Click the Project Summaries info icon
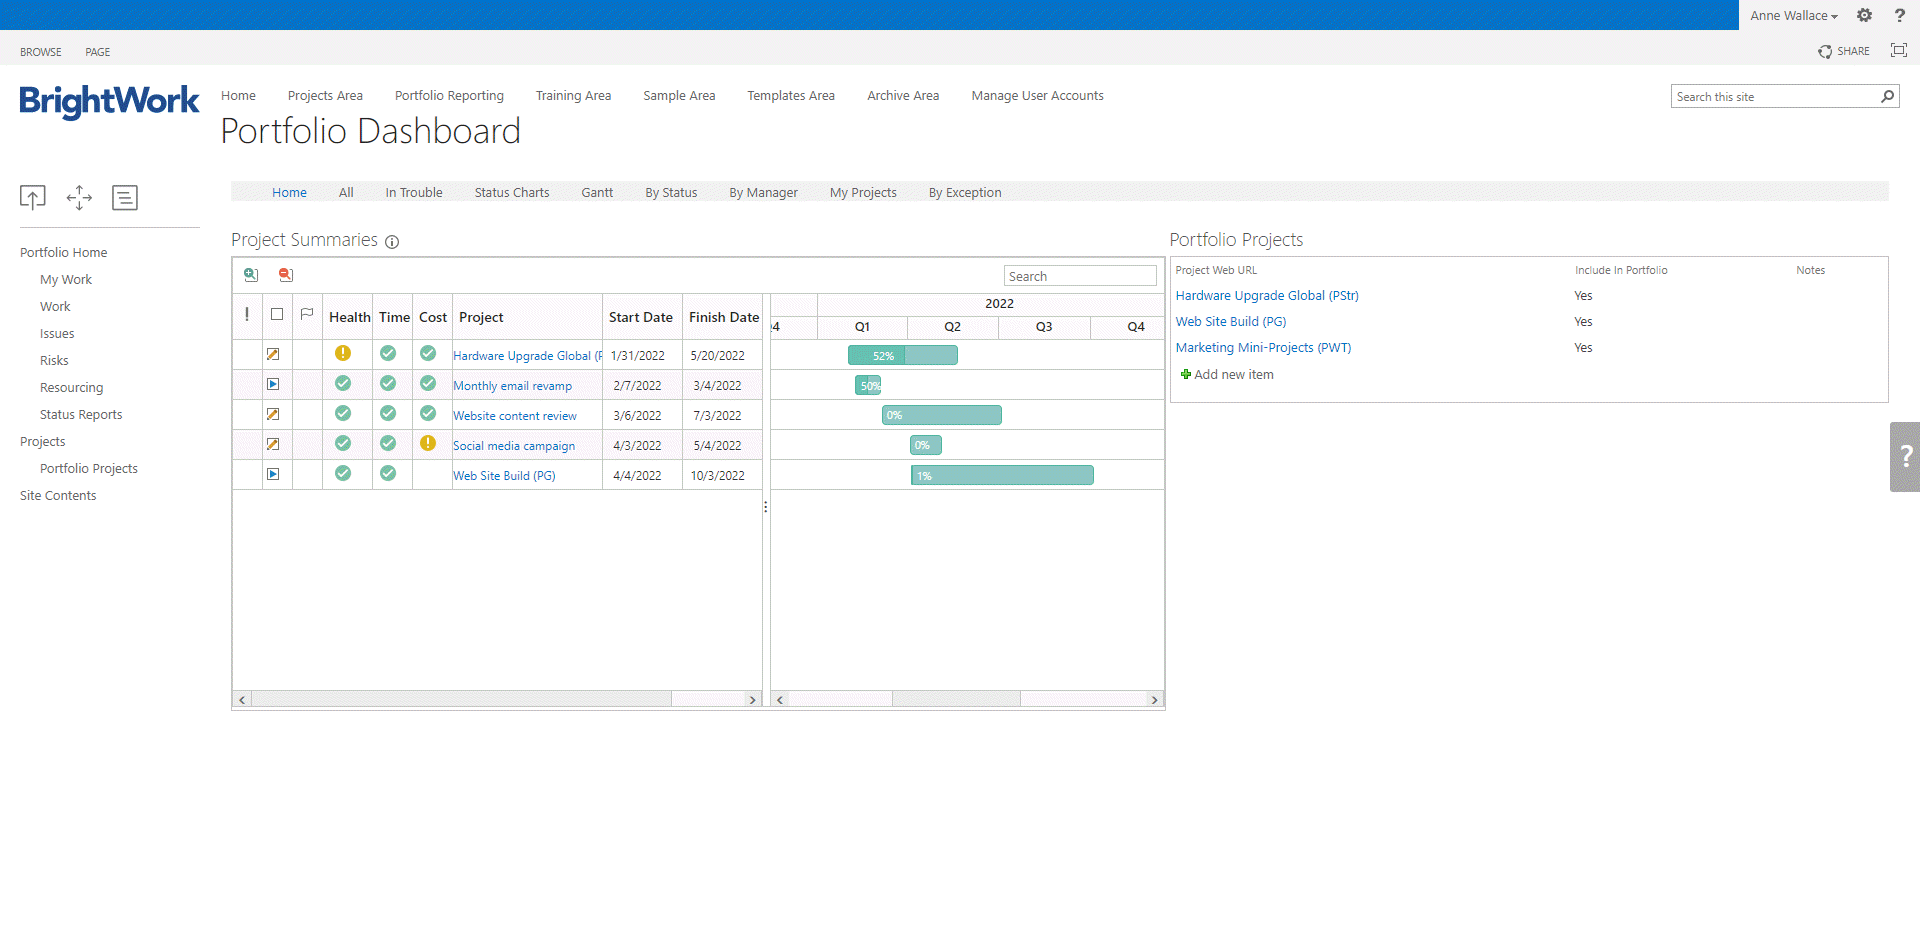 pos(392,242)
